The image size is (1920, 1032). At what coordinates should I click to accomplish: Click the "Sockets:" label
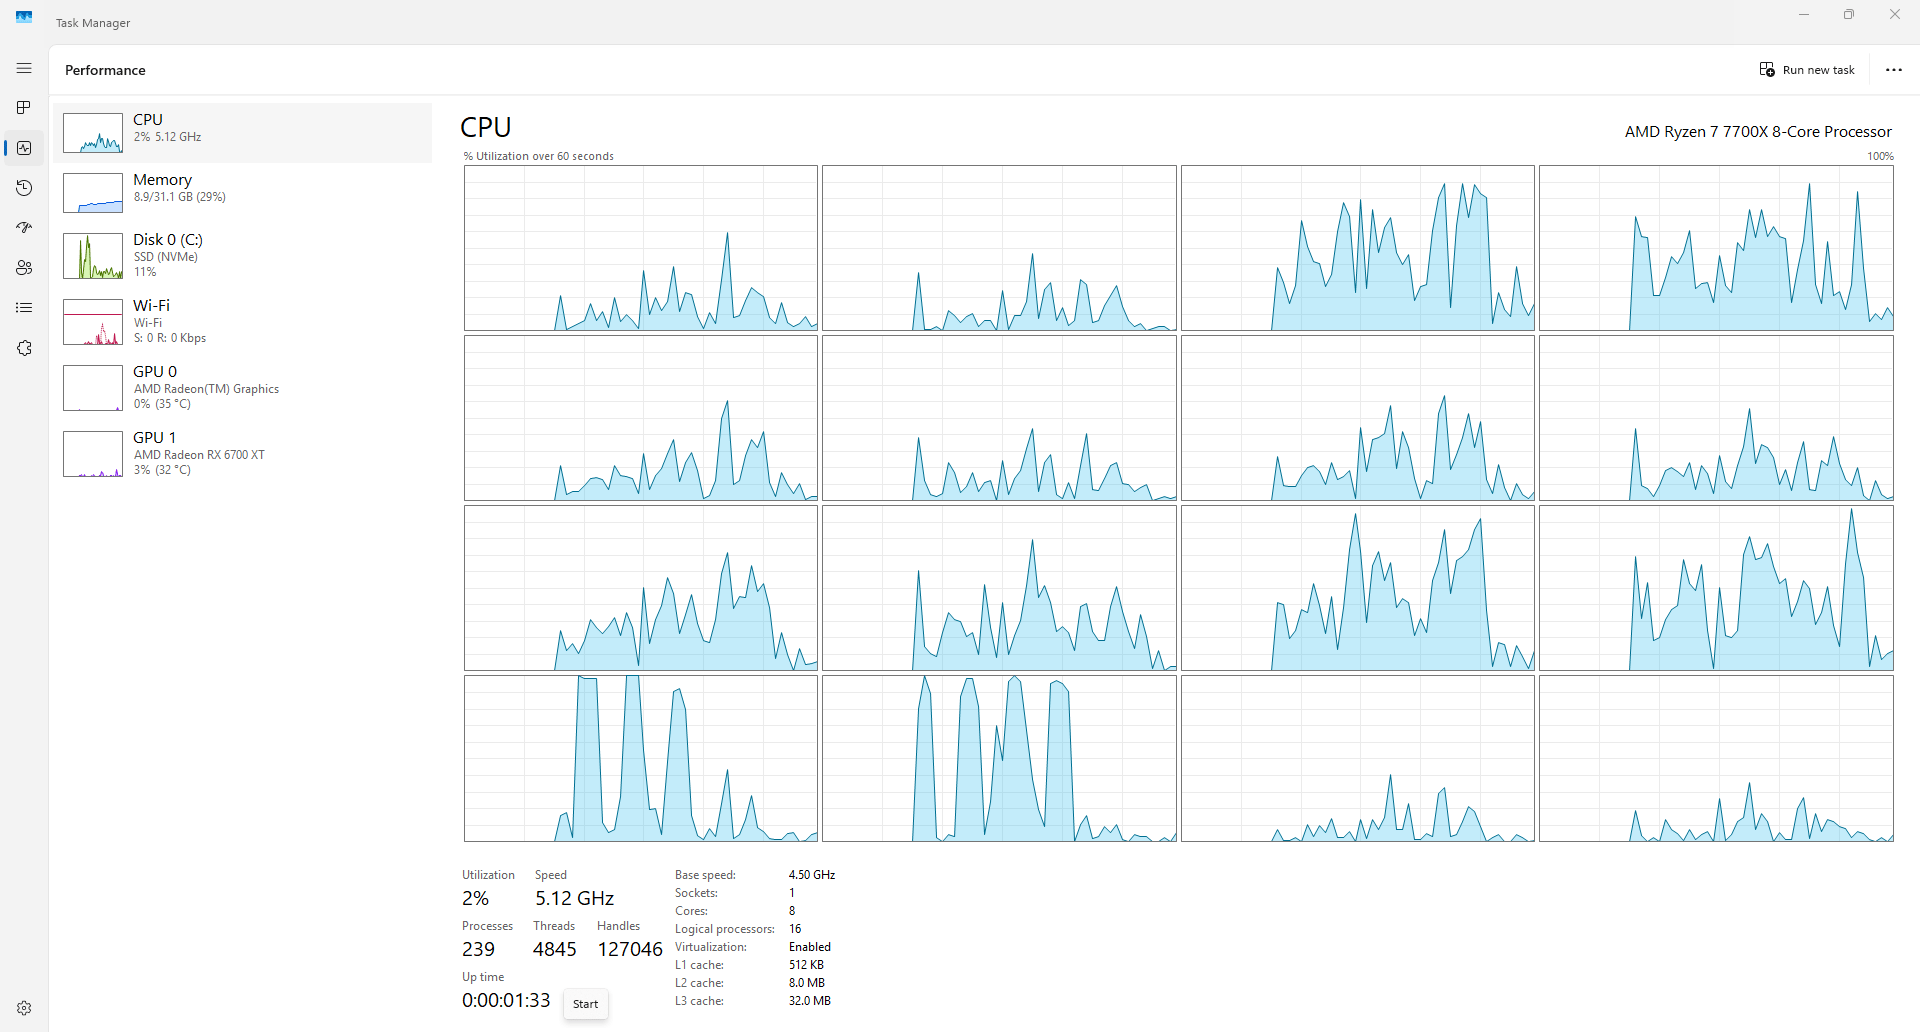tap(696, 893)
